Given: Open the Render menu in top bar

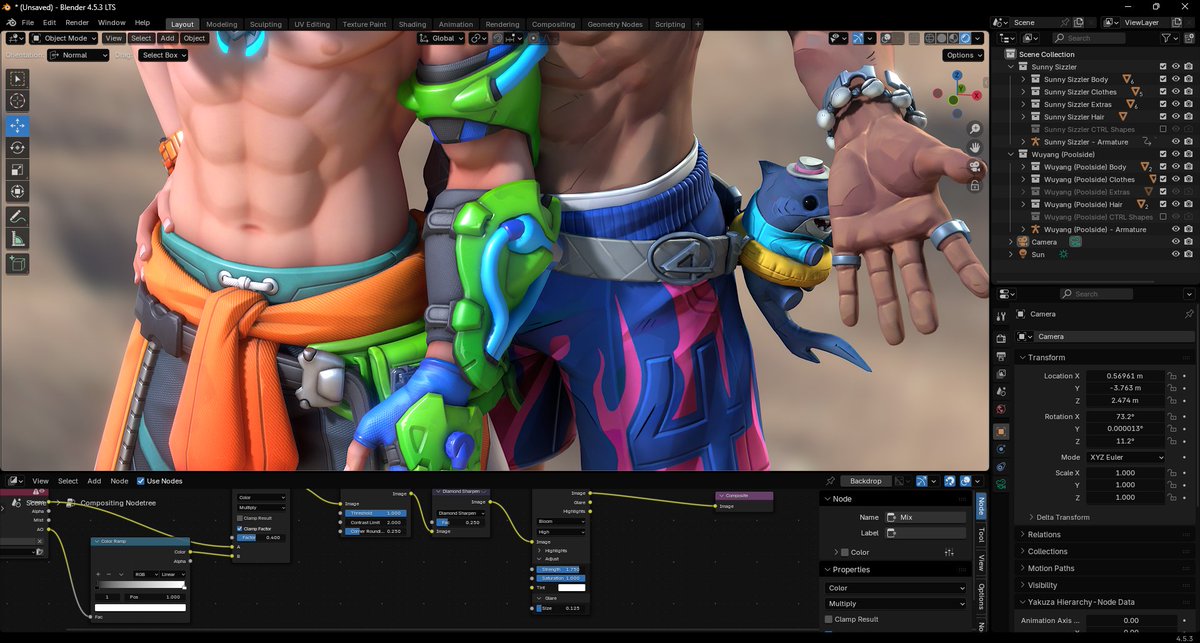Looking at the screenshot, I should (77, 22).
